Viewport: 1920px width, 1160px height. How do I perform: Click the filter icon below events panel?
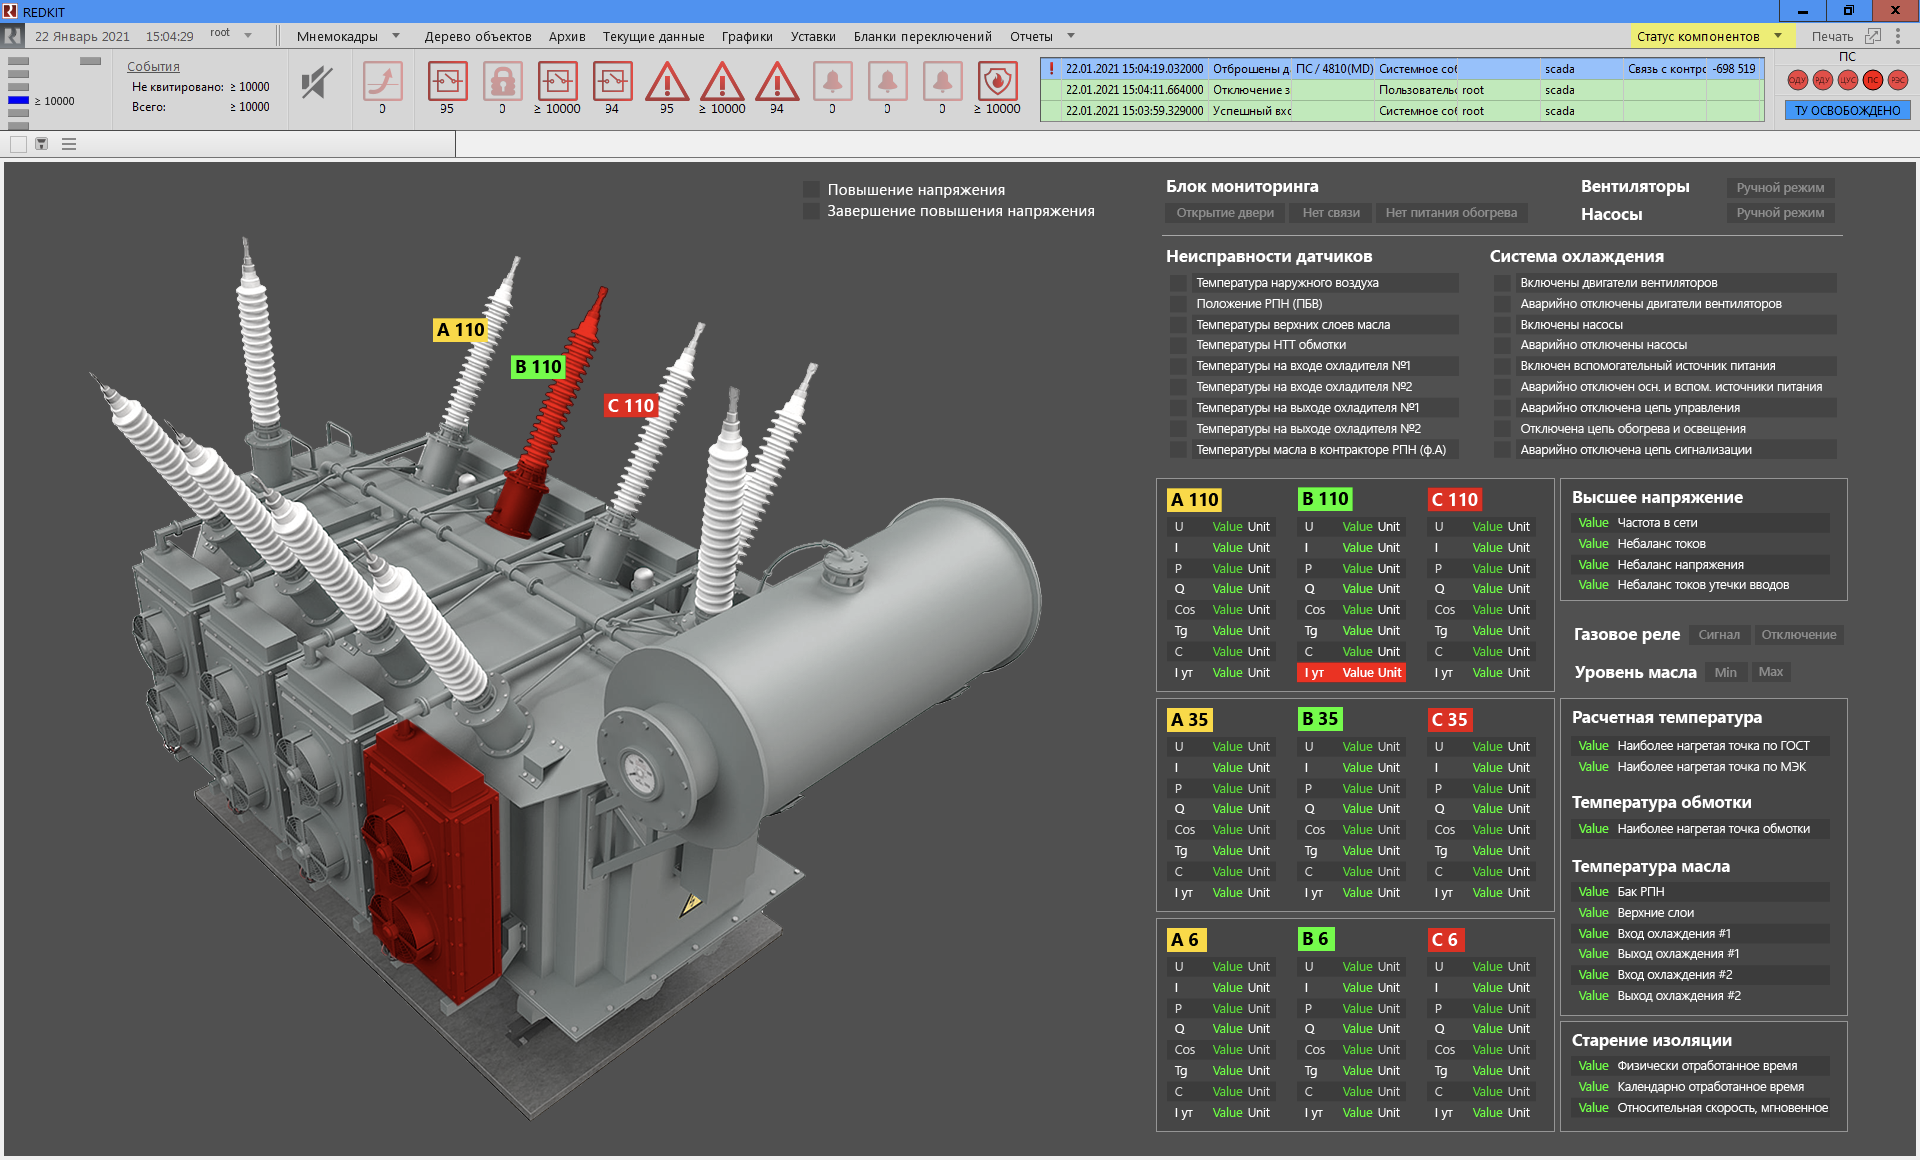click(42, 144)
